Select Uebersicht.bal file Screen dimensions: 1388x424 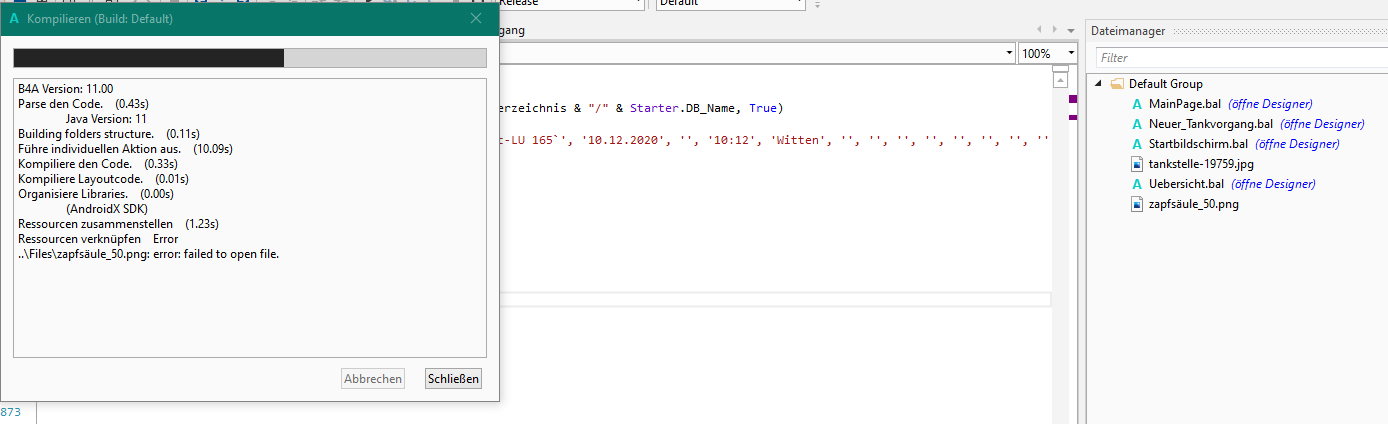(1186, 184)
